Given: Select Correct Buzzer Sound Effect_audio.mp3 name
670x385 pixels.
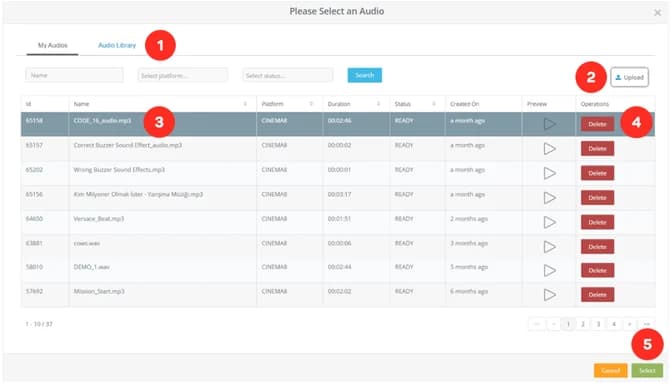Looking at the screenshot, I should [x=128, y=145].
